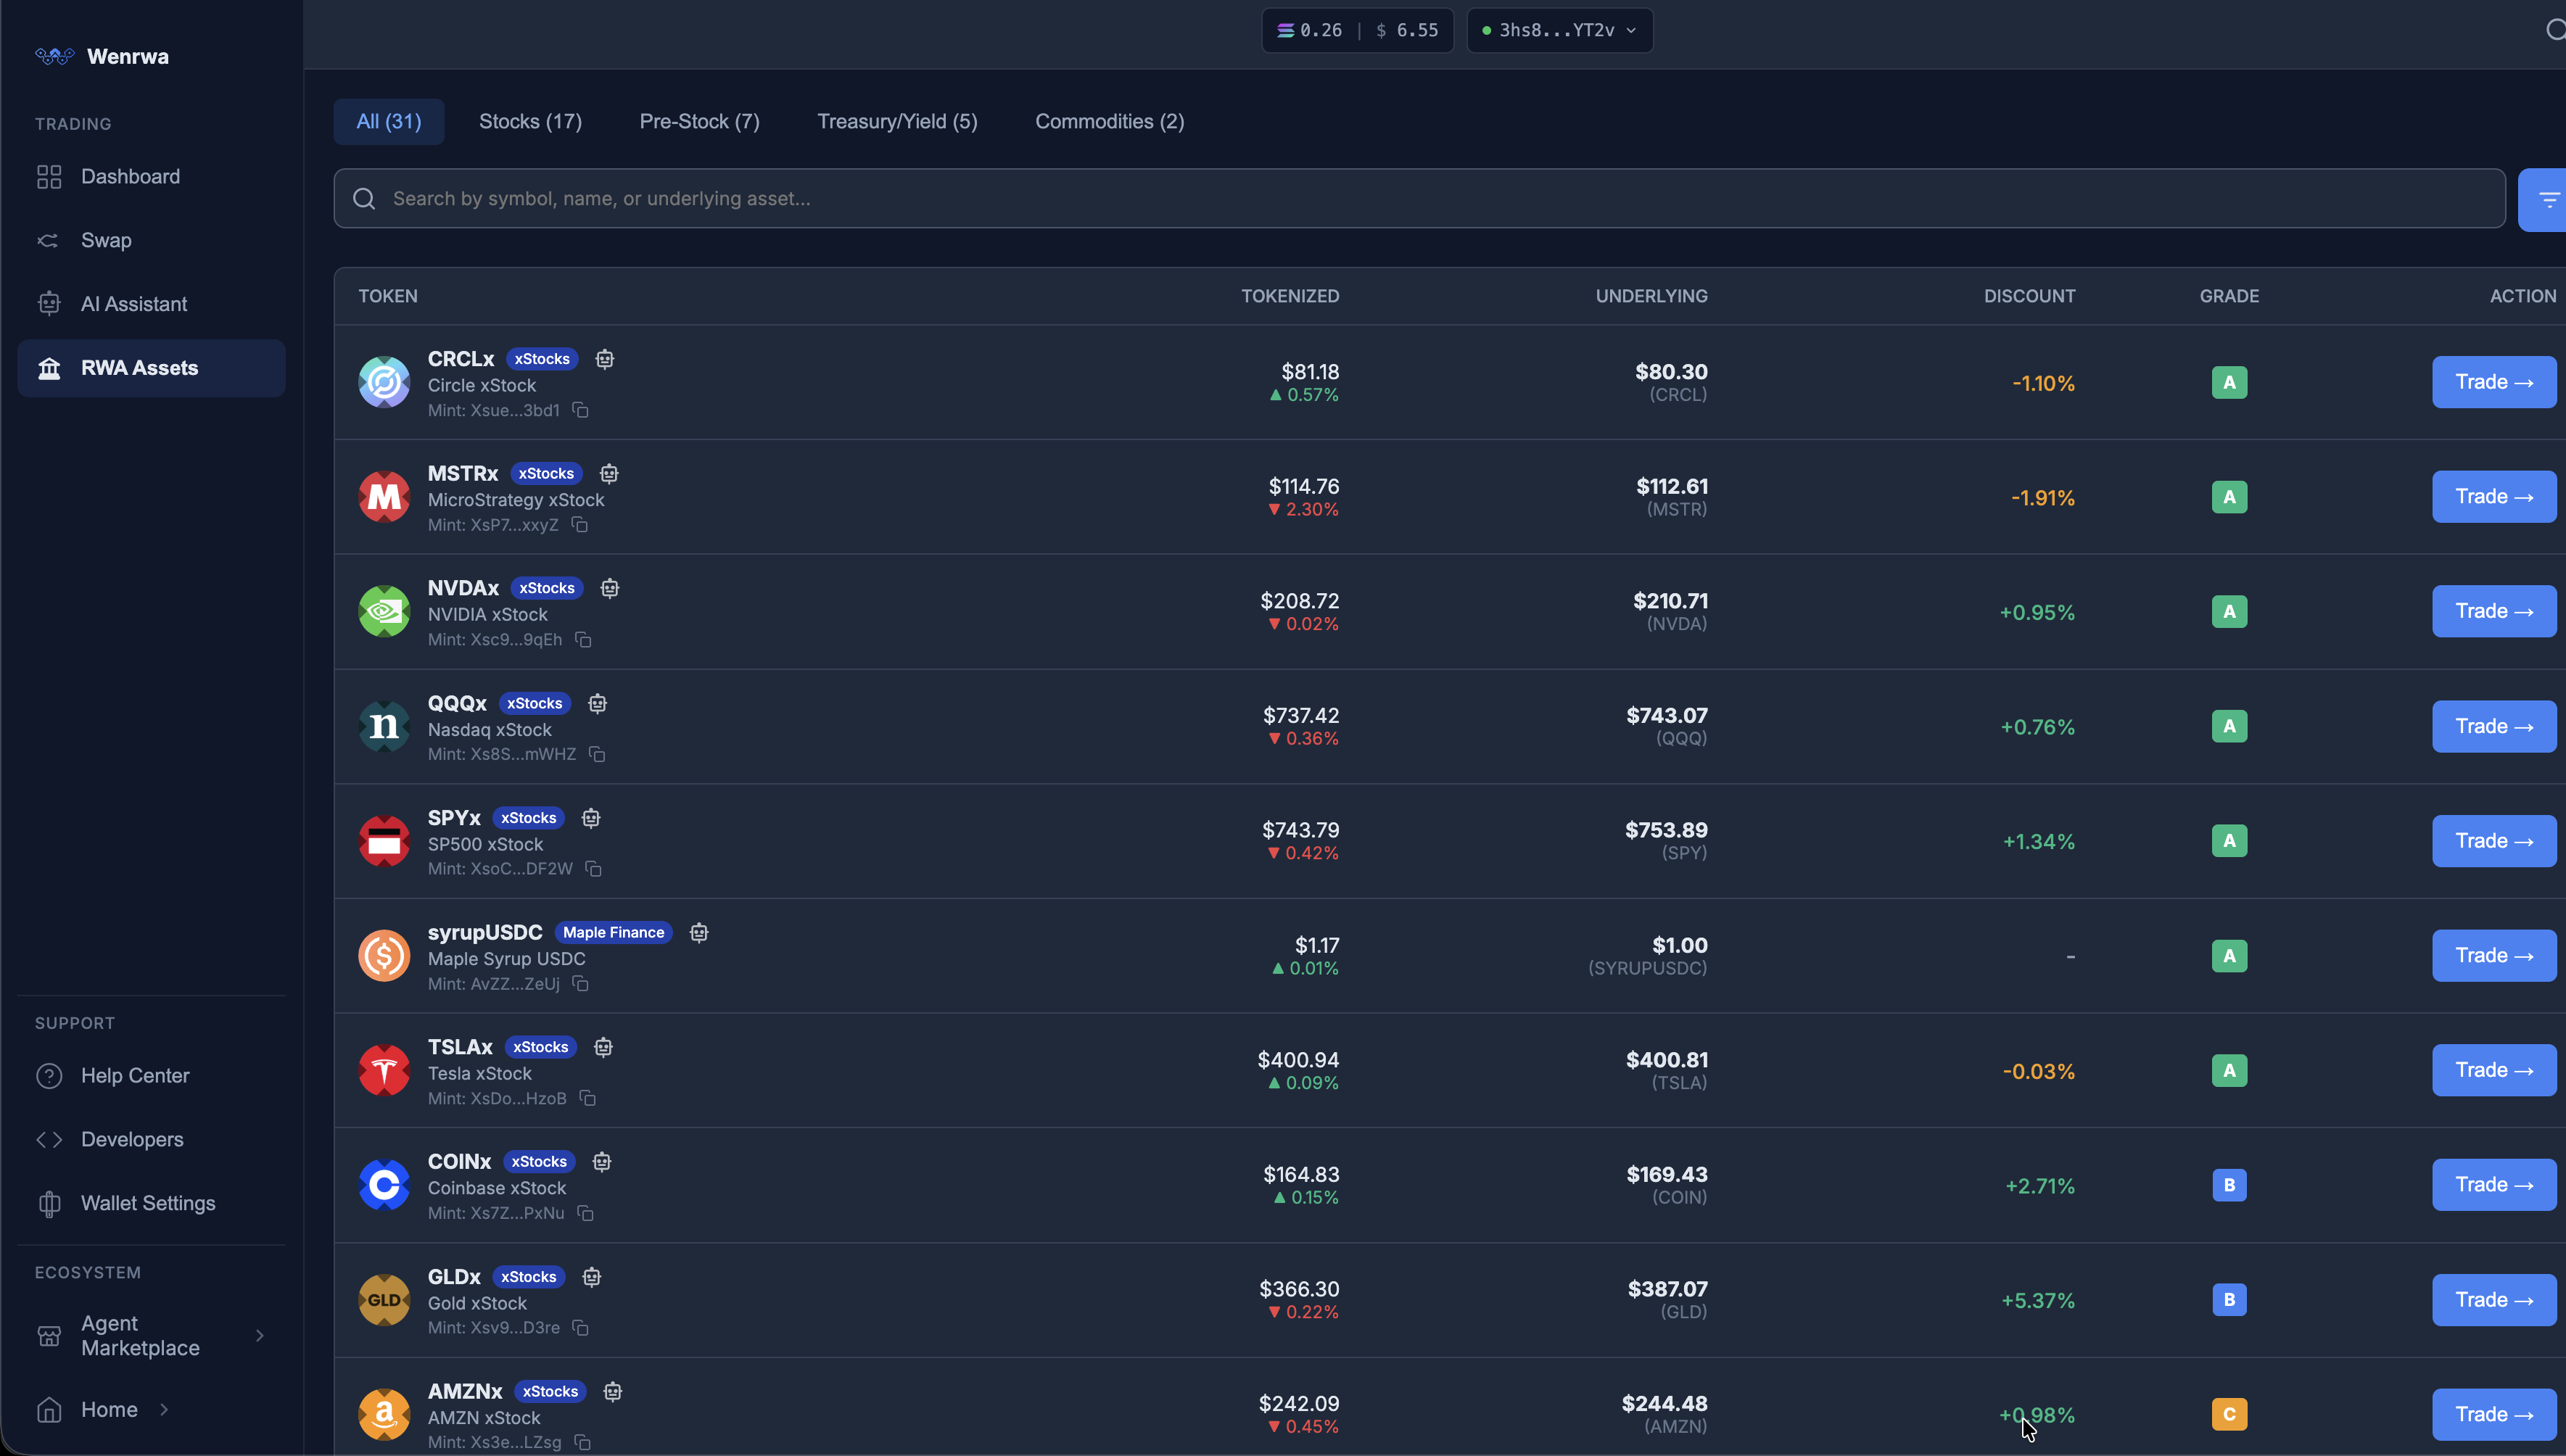
Task: Open Dashboard in the sidebar
Action: click(x=151, y=177)
